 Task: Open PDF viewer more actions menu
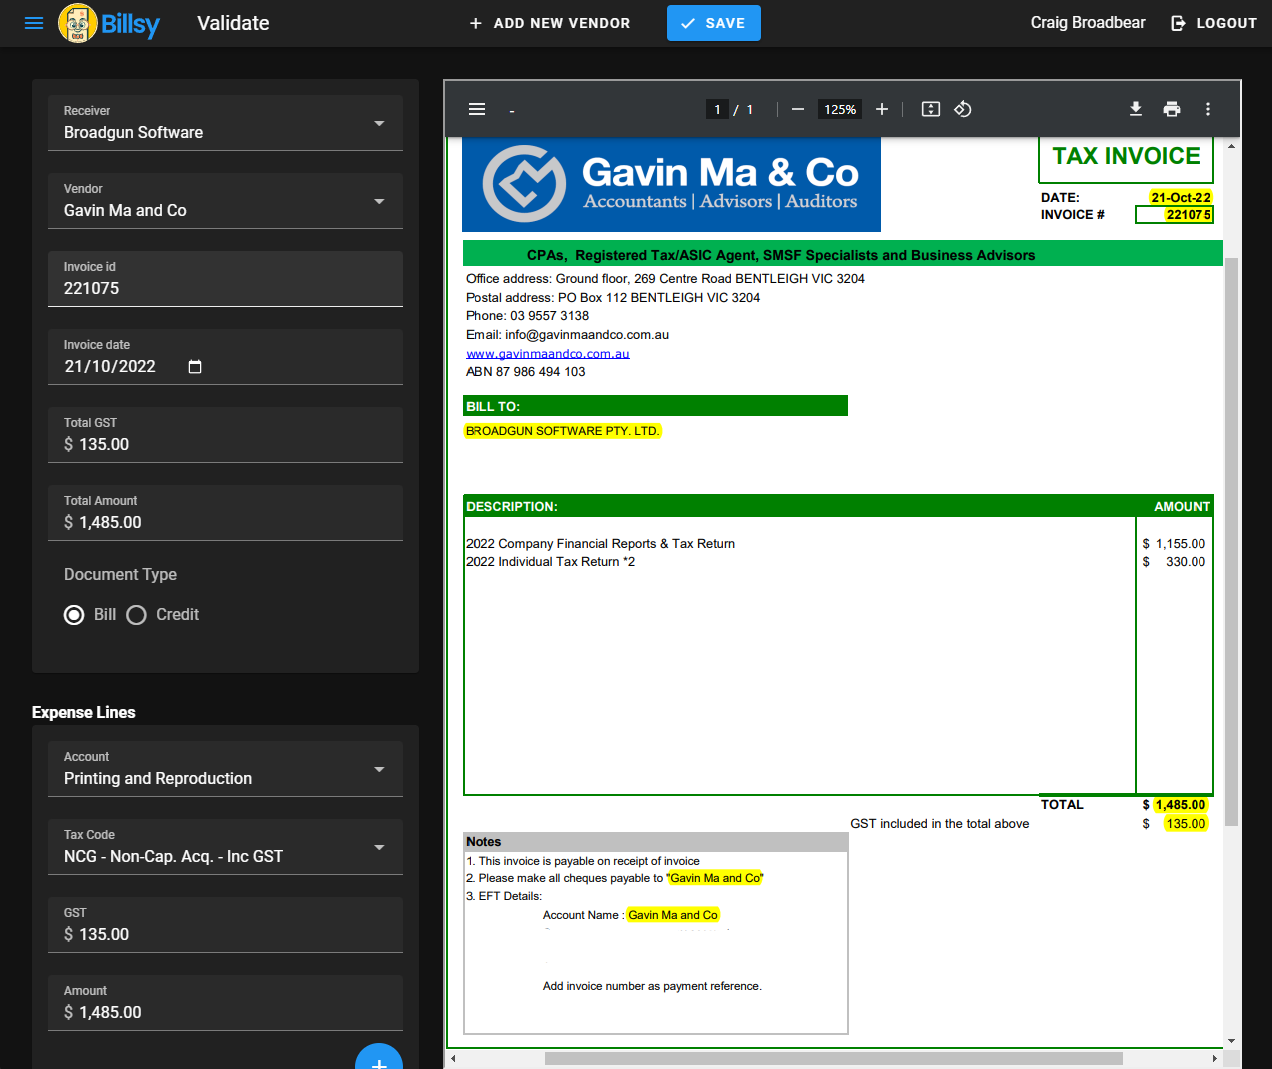pyautogui.click(x=1208, y=109)
